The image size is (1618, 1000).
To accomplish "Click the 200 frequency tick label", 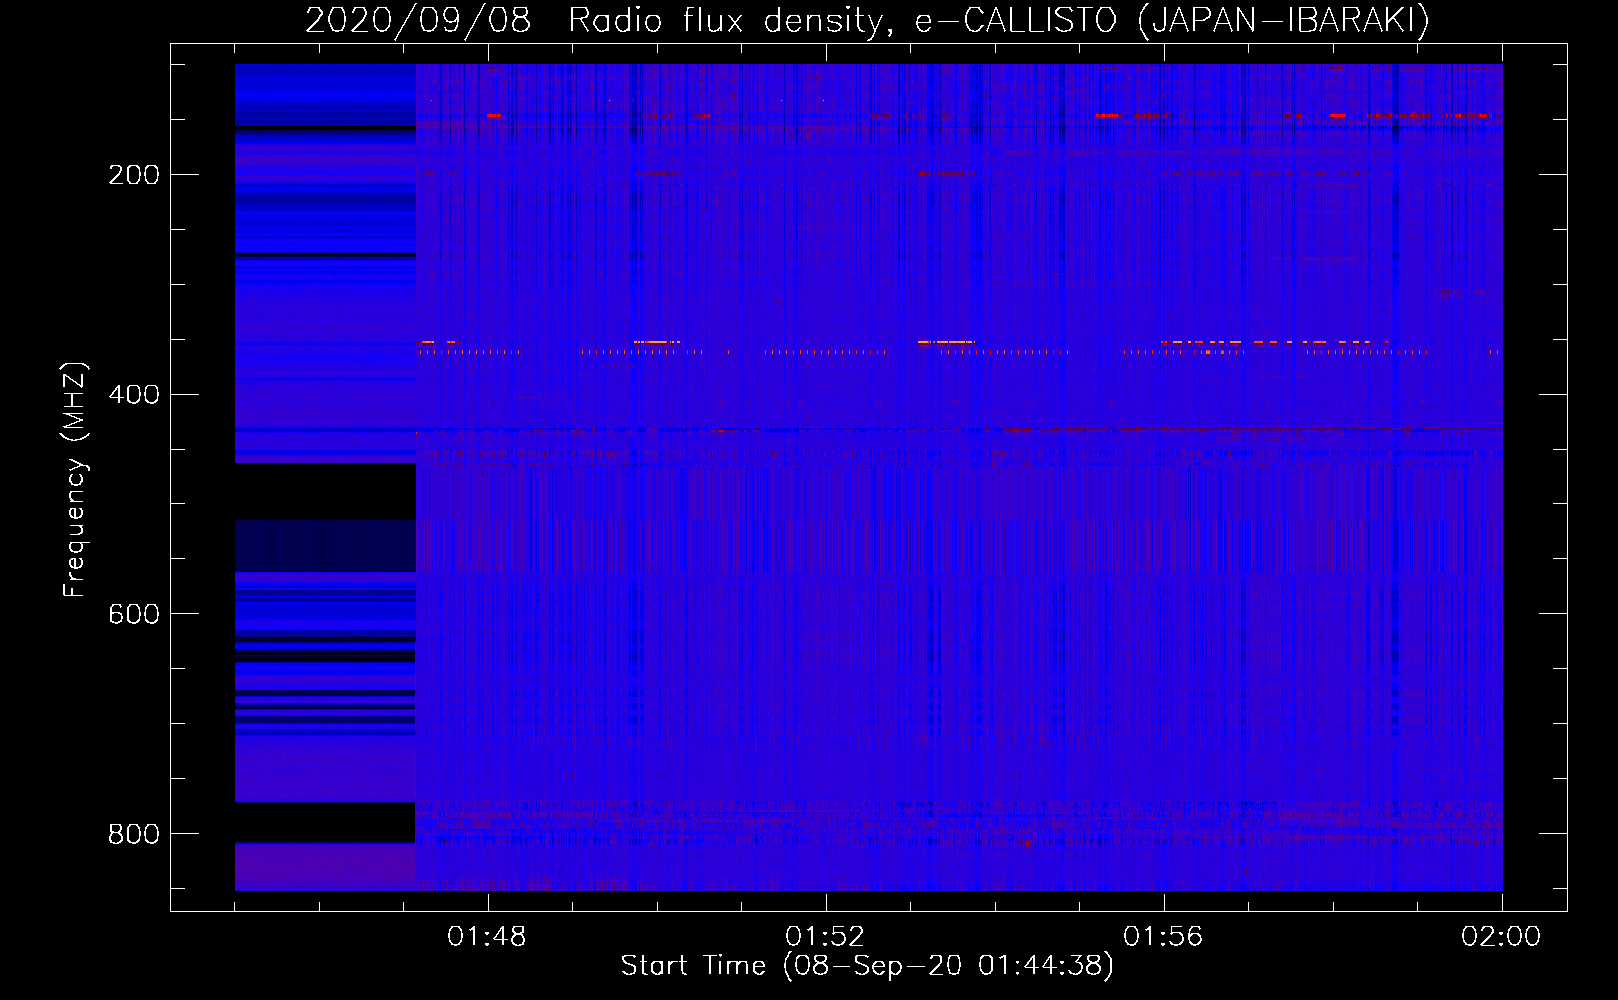I will click(134, 175).
